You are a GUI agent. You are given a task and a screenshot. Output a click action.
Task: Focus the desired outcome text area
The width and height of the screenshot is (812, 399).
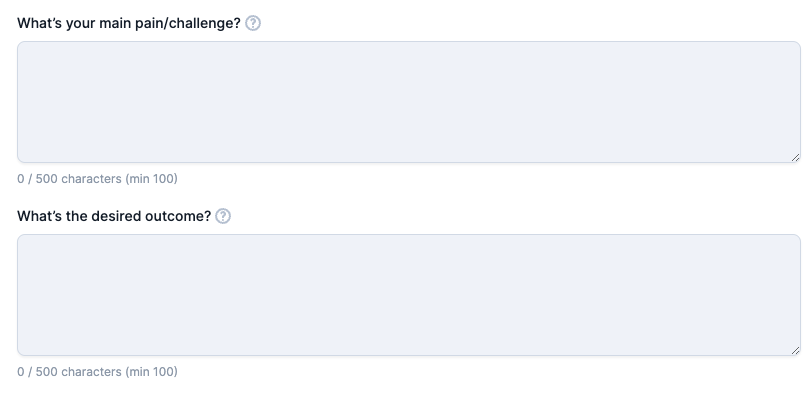click(x=409, y=295)
